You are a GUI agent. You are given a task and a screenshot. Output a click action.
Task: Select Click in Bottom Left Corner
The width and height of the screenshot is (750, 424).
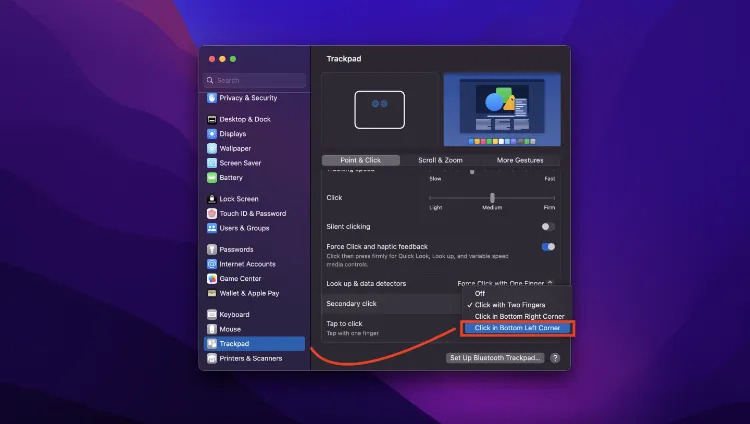517,328
